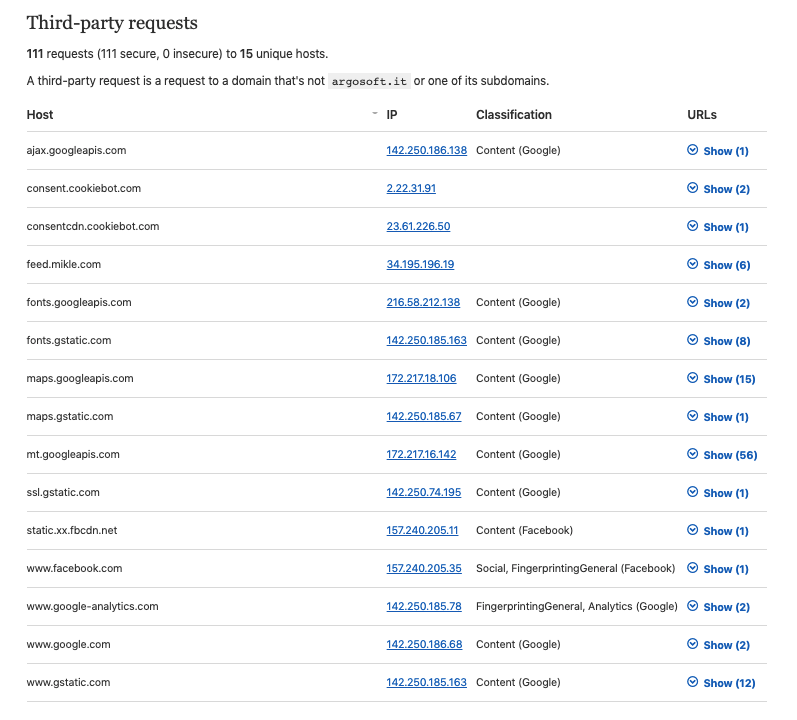Expand Show (2) for www.google.com
The height and width of the screenshot is (720, 797).
[x=718, y=645]
